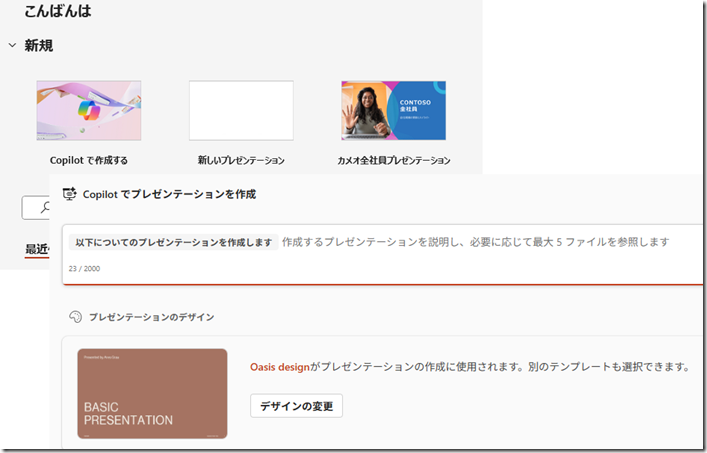Click the Copilot icon in the dialog header

(69, 194)
